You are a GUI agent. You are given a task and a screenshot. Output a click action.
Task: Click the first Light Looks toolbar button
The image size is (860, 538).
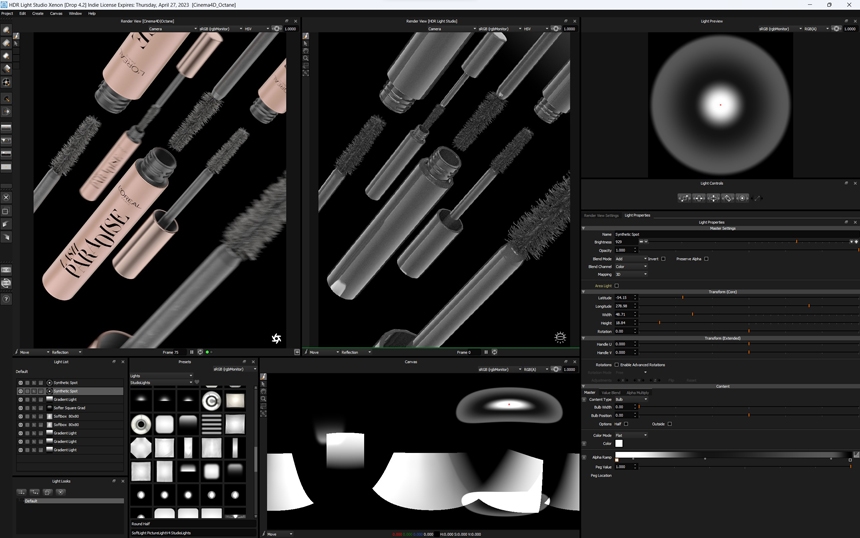tap(21, 492)
